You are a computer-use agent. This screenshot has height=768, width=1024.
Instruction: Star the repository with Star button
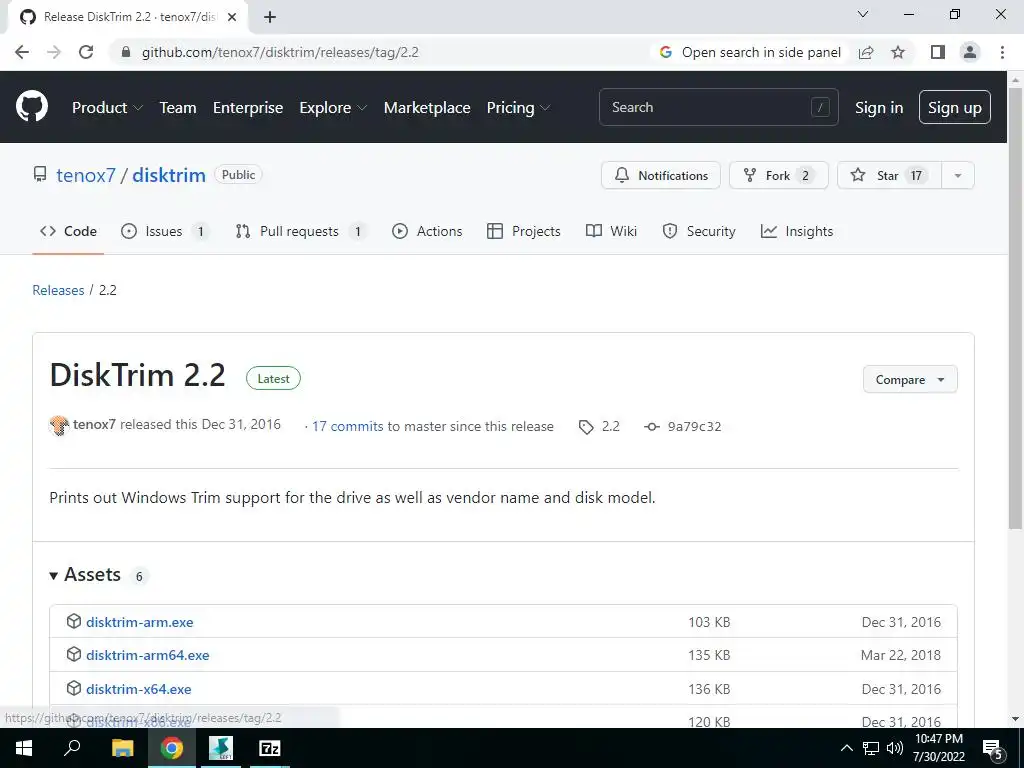tap(889, 176)
